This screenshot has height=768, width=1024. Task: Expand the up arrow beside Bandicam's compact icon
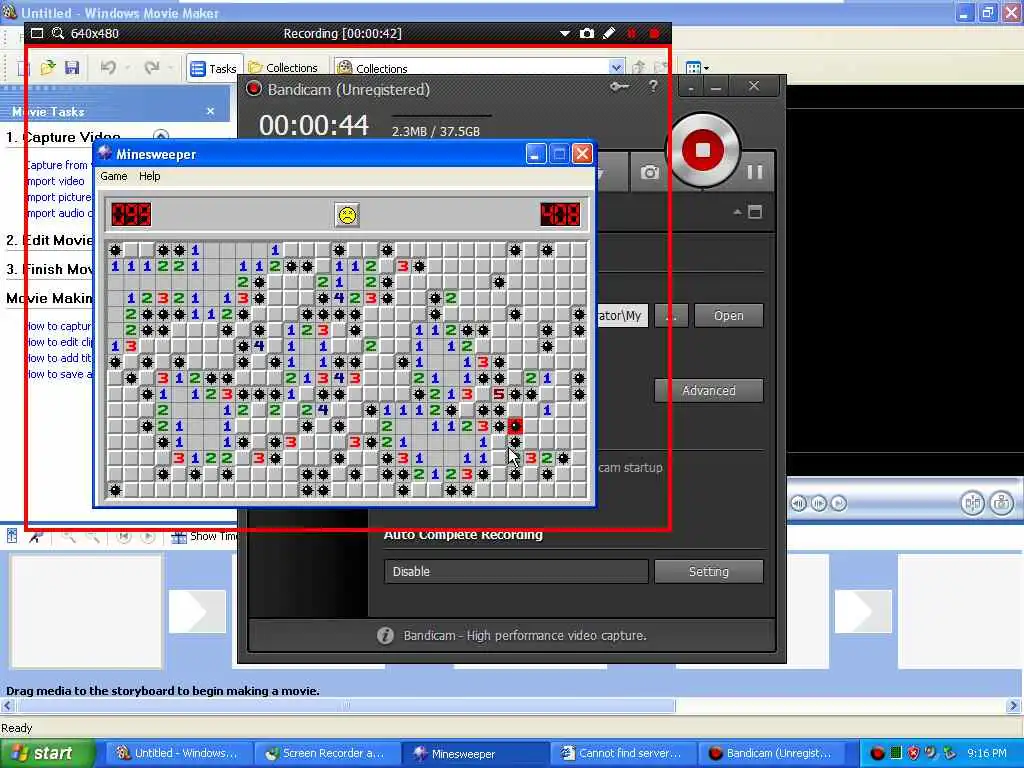point(737,212)
